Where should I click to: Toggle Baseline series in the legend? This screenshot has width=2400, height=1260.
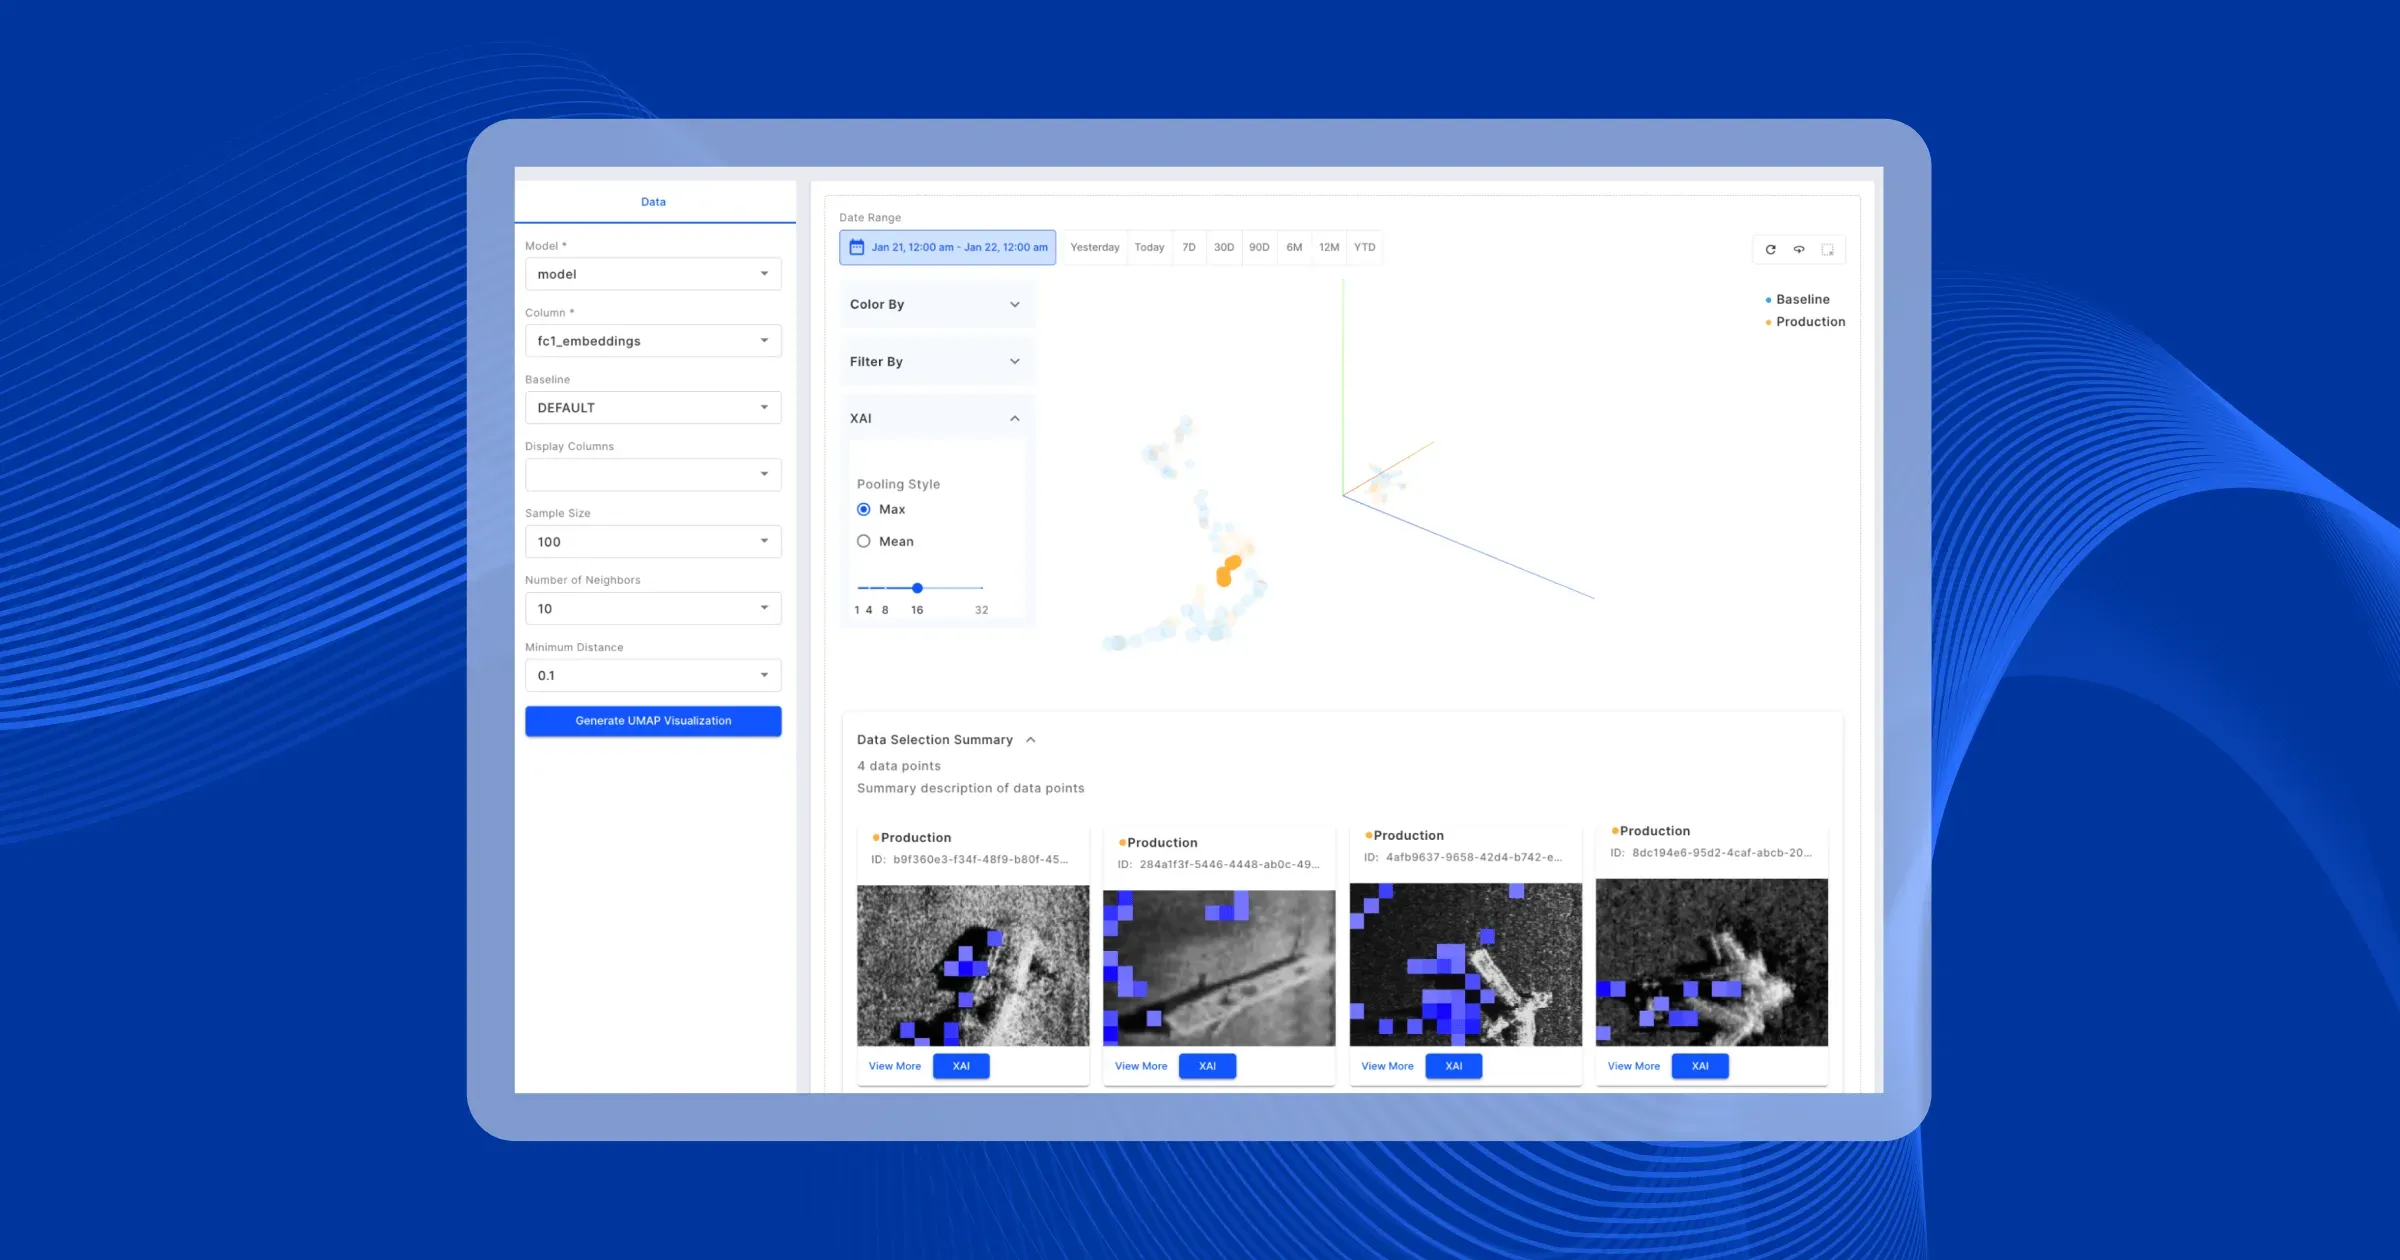(1798, 299)
